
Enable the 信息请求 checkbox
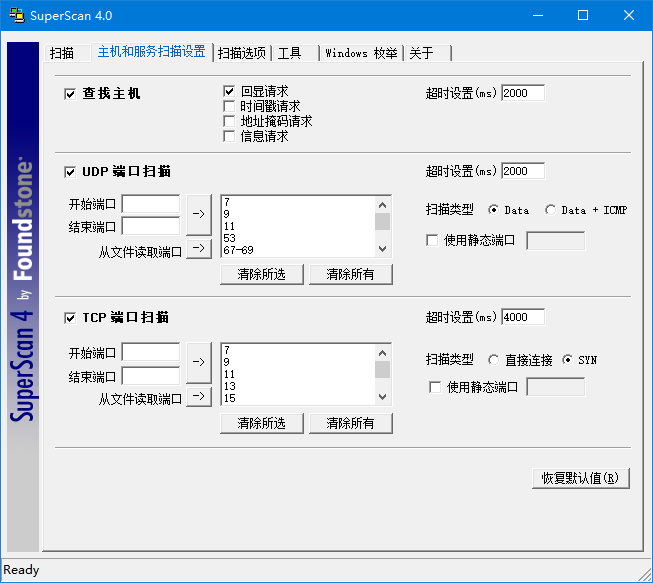point(229,136)
